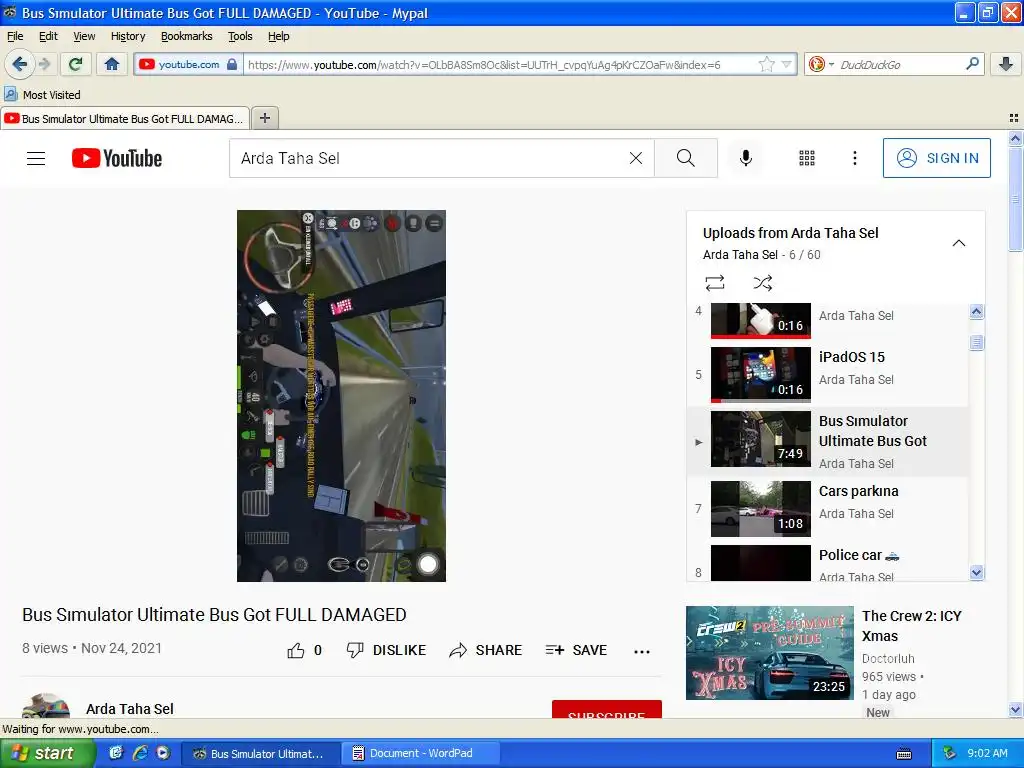Image resolution: width=1024 pixels, height=768 pixels.
Task: Click the search bar magnifier icon in browser
Action: 972,64
